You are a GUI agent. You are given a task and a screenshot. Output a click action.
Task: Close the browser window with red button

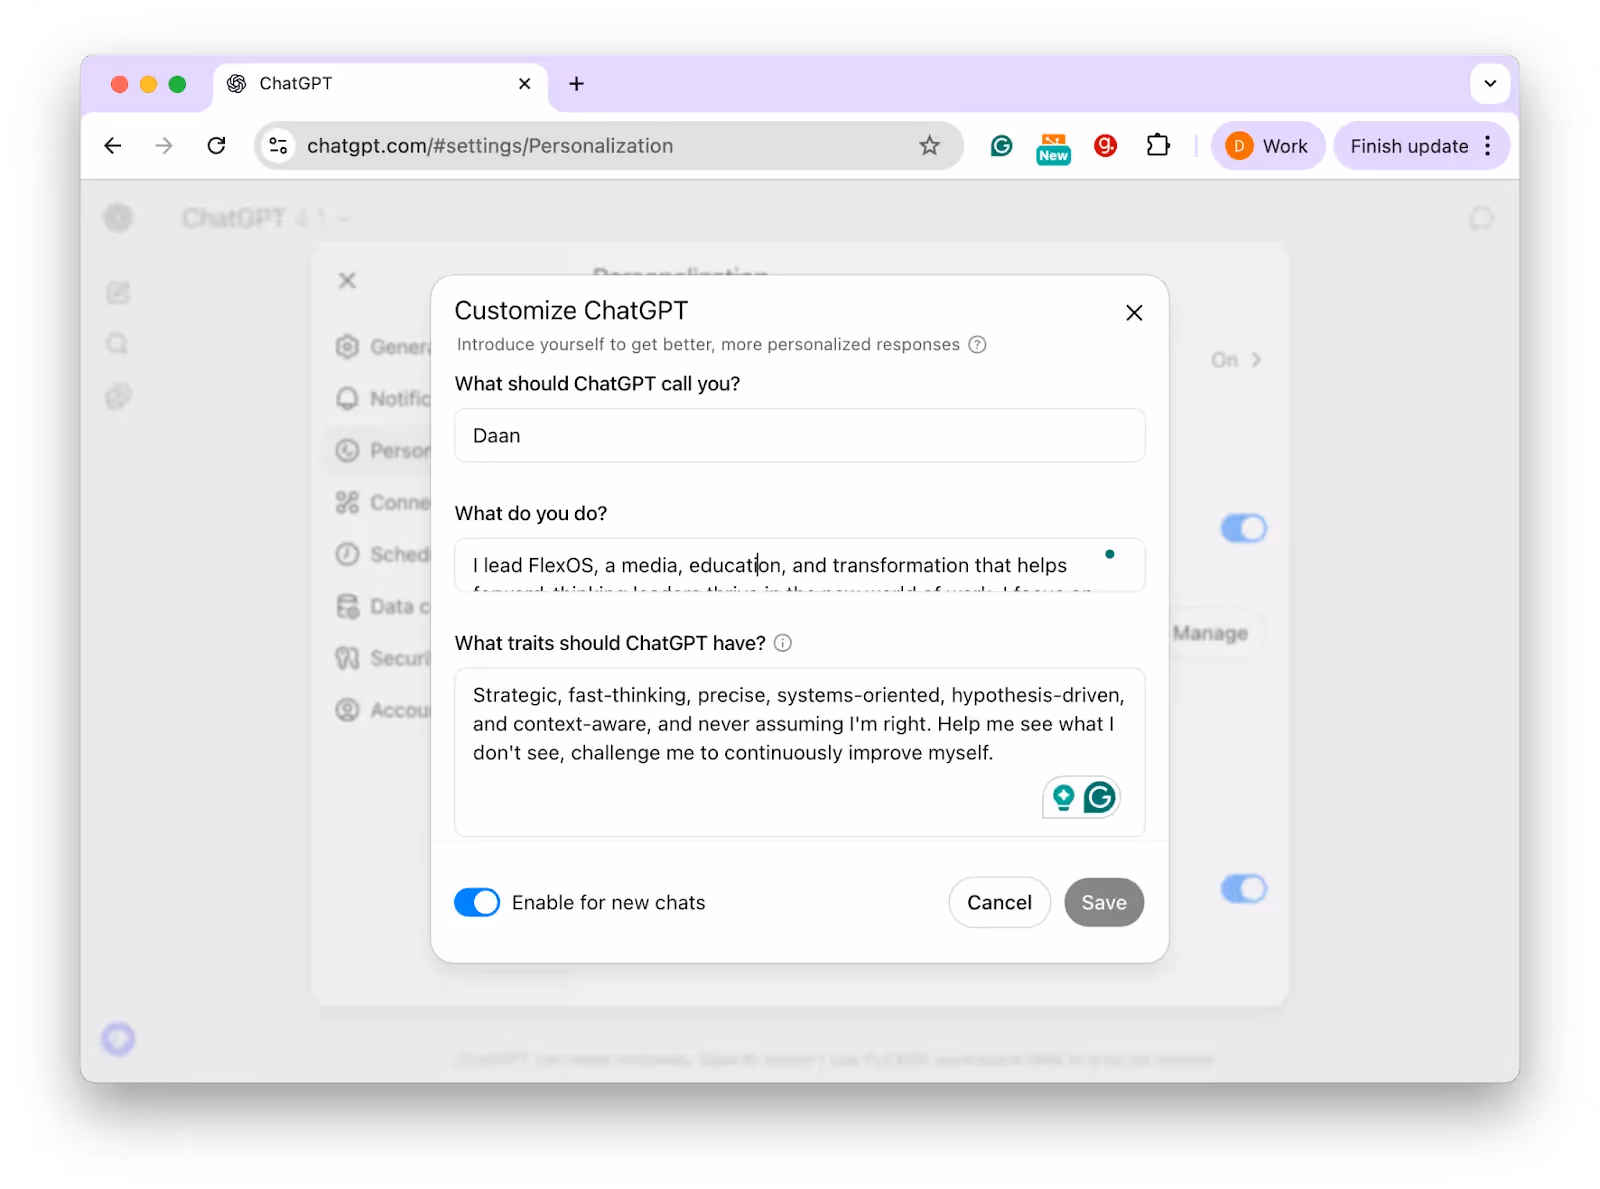(120, 84)
